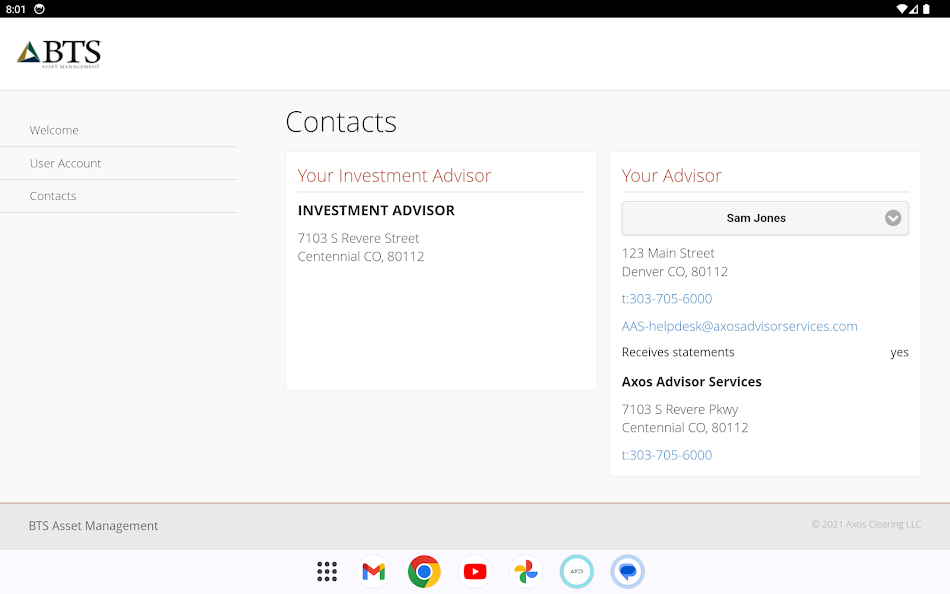Open Google Photos

tap(525, 571)
